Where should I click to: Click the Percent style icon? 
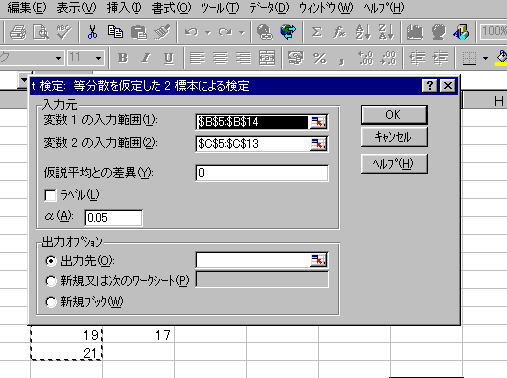point(320,58)
